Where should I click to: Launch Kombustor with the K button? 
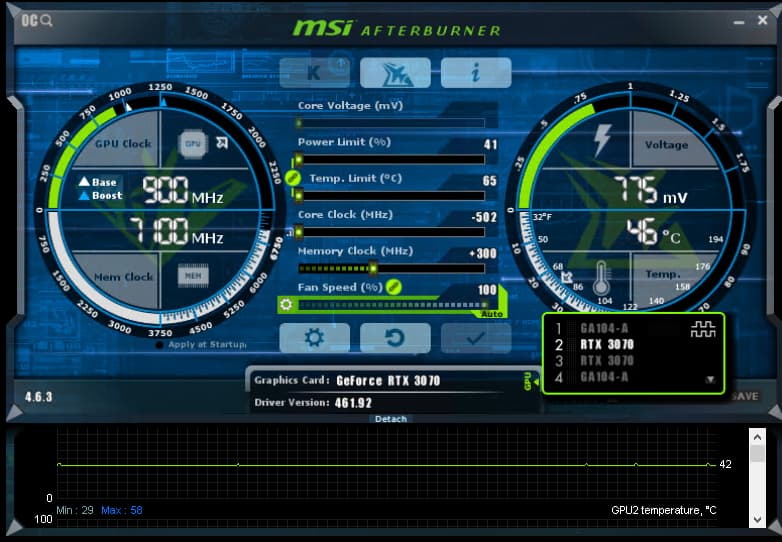314,73
